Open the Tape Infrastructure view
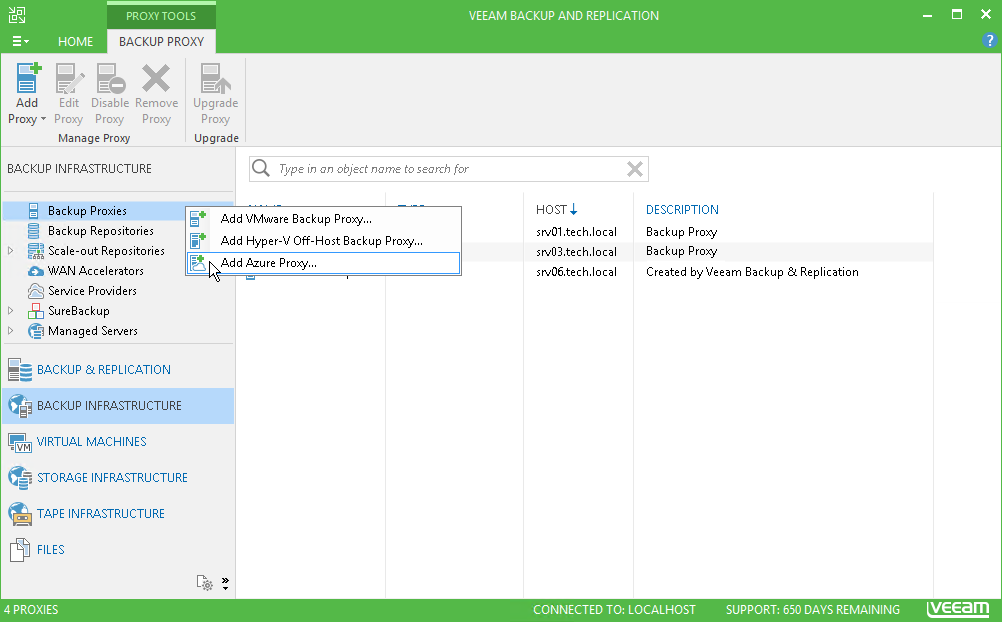The height and width of the screenshot is (622, 1002). click(x=118, y=513)
